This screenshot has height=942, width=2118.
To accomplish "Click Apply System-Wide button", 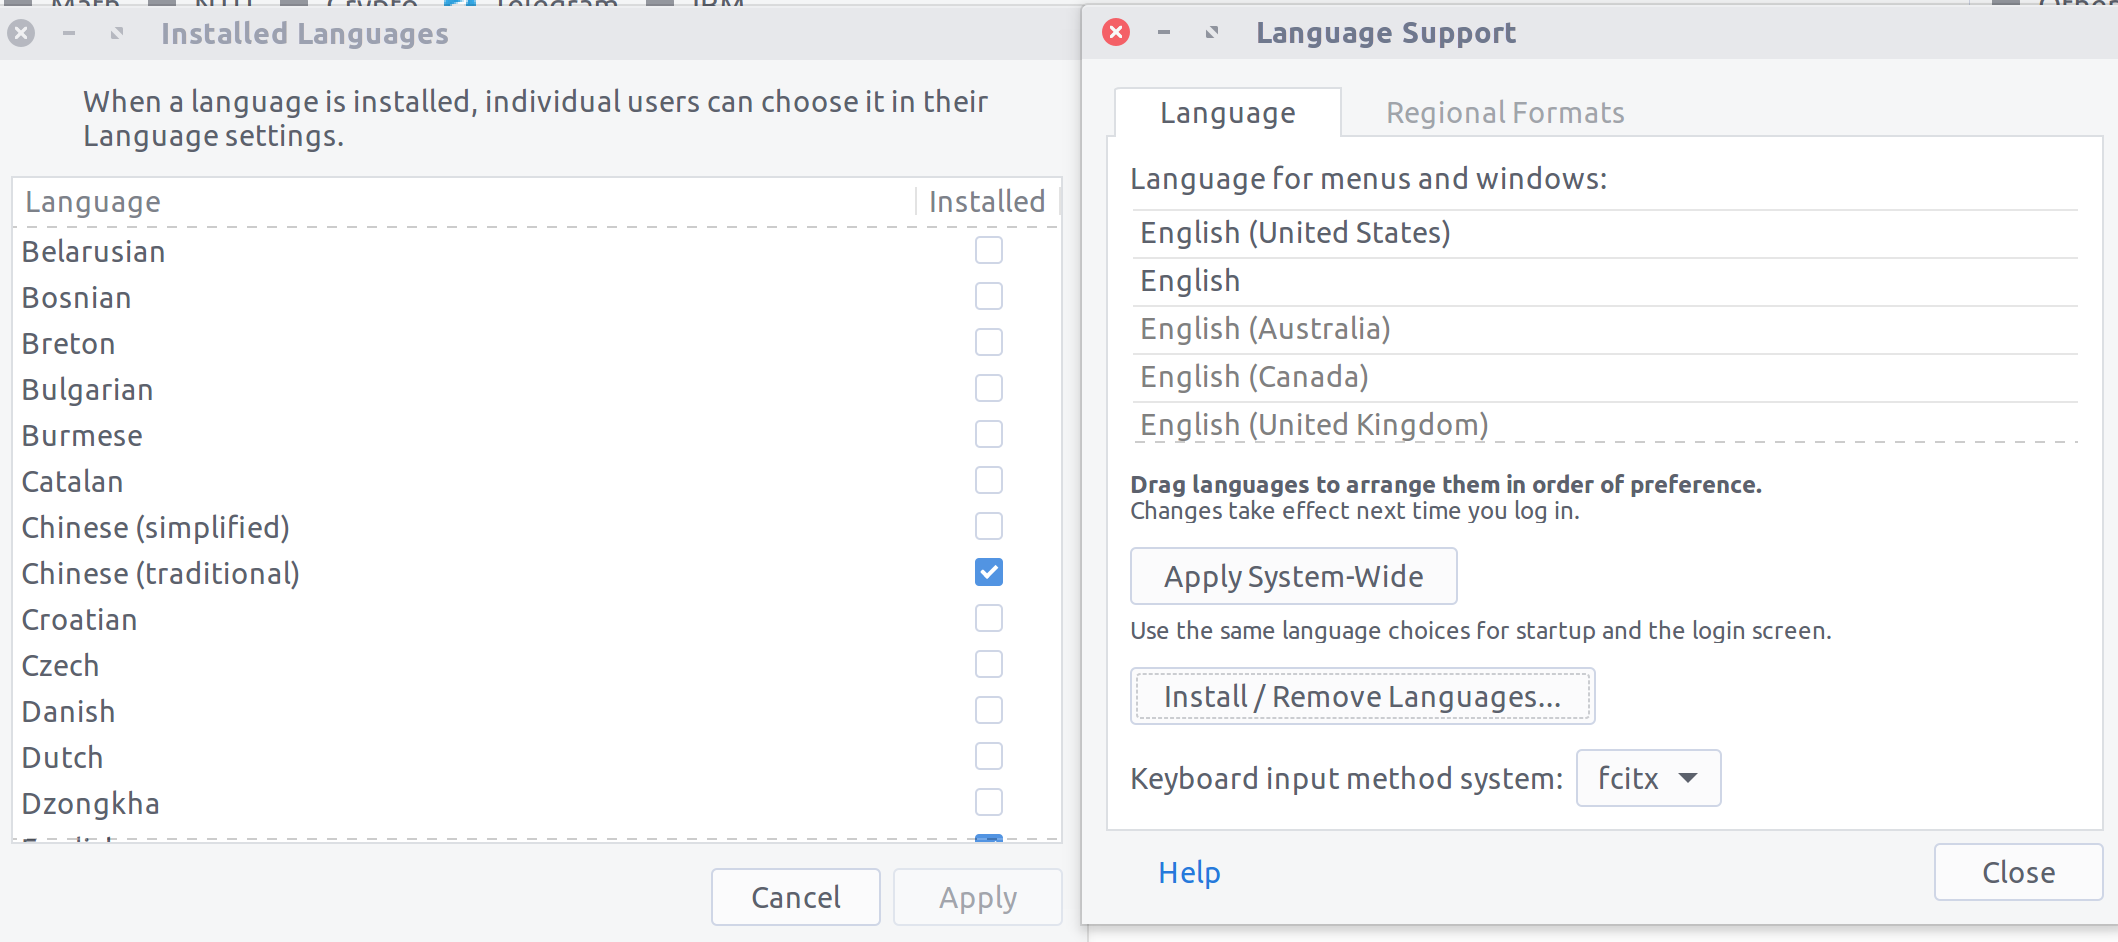I will tap(1293, 576).
